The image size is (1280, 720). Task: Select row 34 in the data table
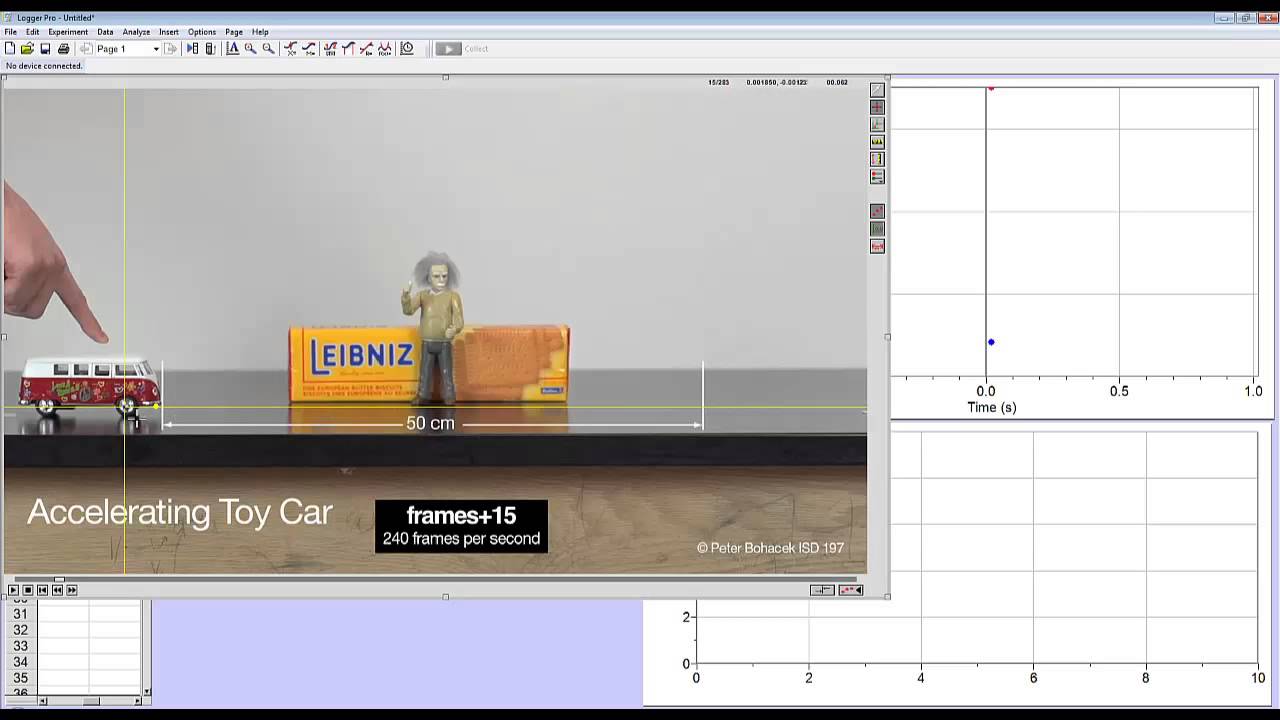[20, 662]
